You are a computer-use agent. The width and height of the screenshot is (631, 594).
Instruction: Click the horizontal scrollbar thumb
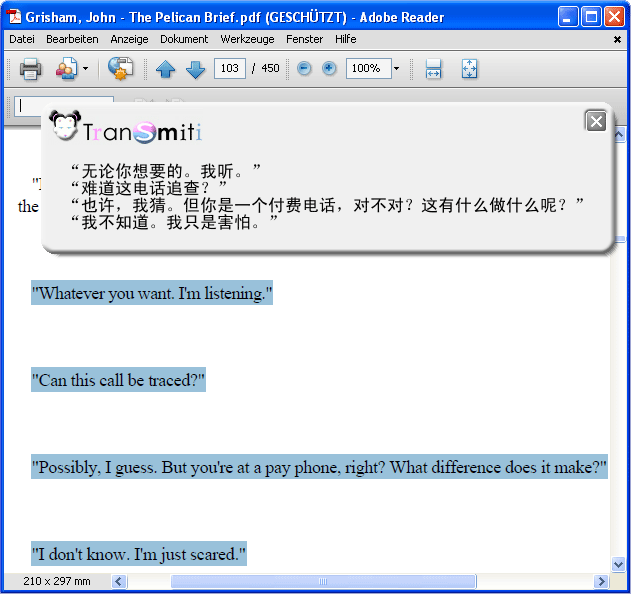324,582
